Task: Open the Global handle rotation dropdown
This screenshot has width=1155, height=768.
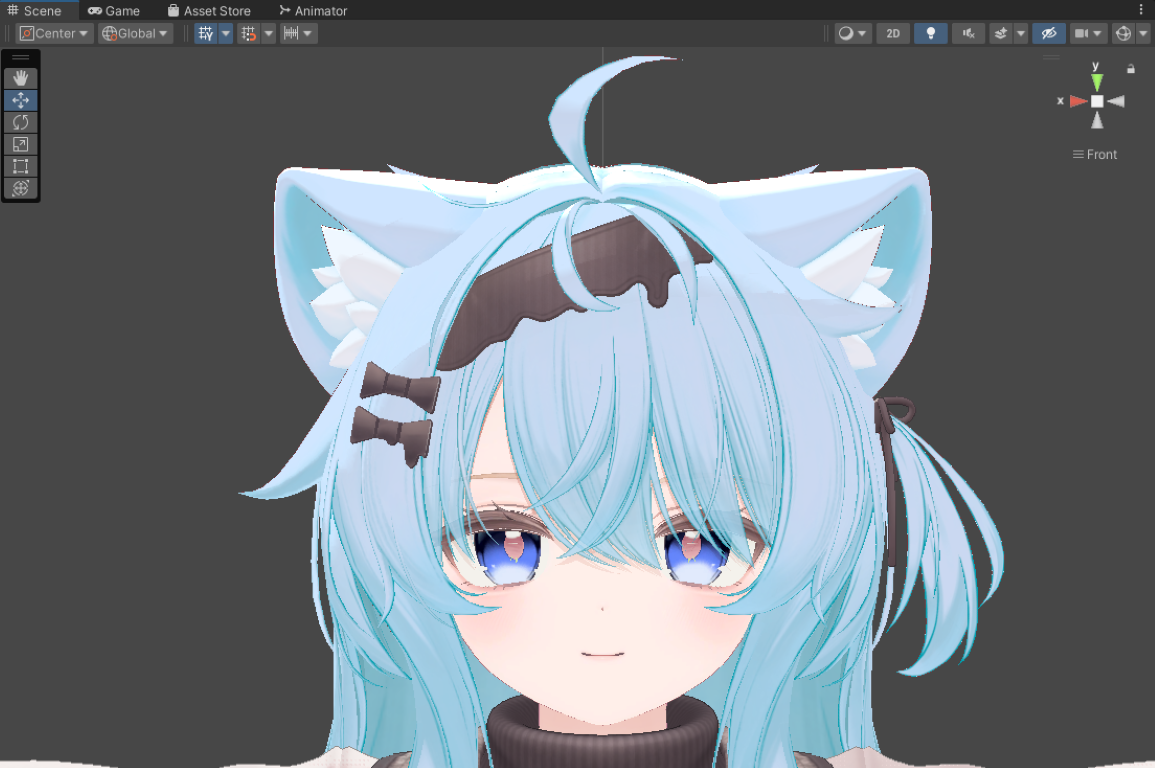Action: coord(135,33)
